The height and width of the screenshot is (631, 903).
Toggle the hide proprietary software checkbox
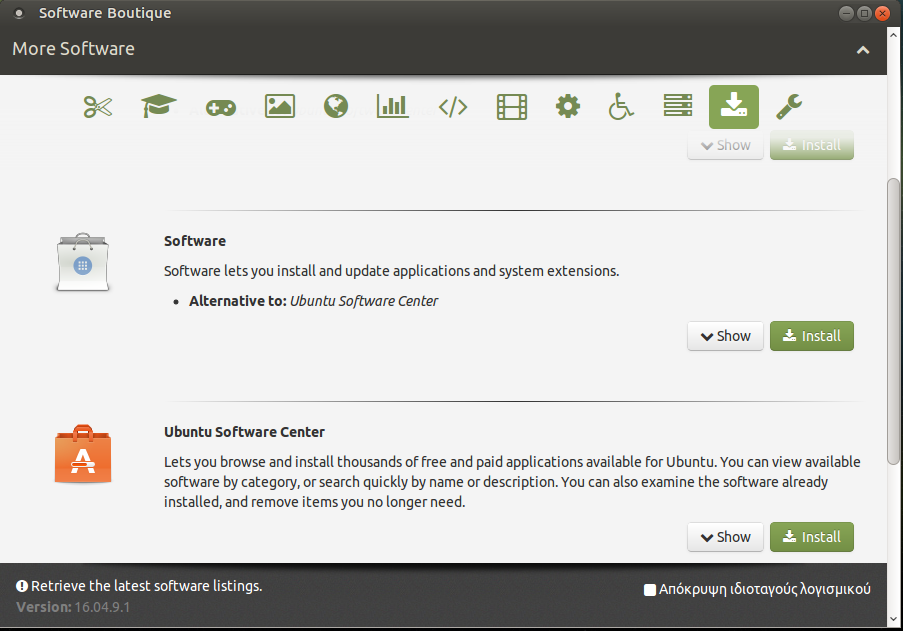pos(650,590)
